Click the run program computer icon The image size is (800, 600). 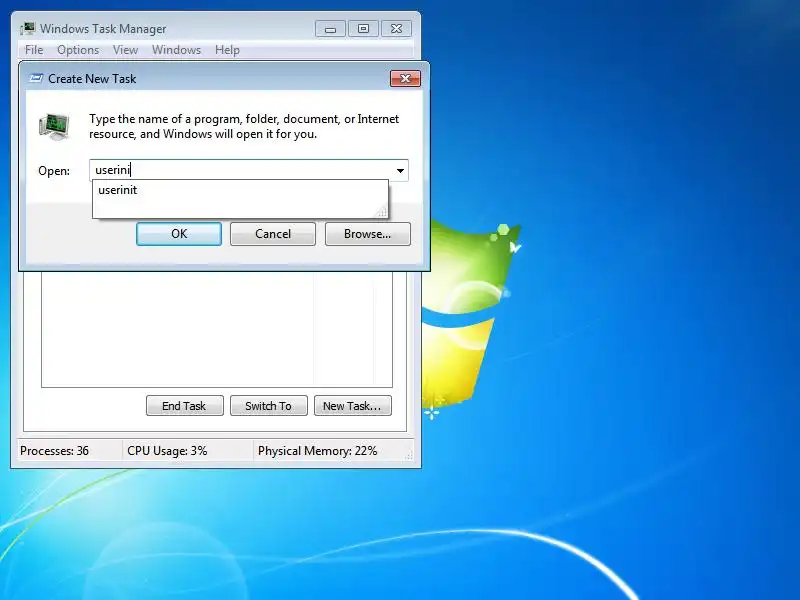tap(54, 127)
